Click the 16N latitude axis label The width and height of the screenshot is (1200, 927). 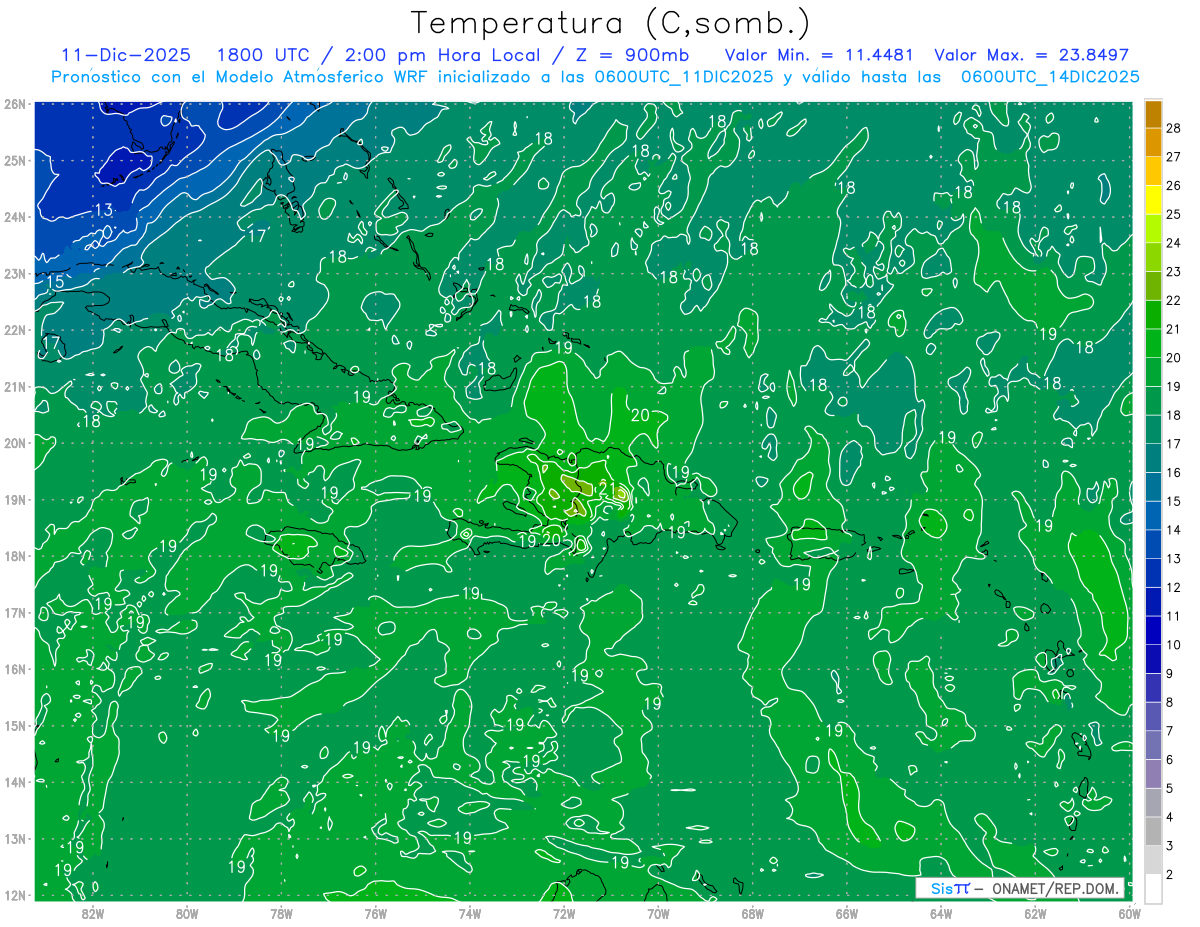(14, 669)
